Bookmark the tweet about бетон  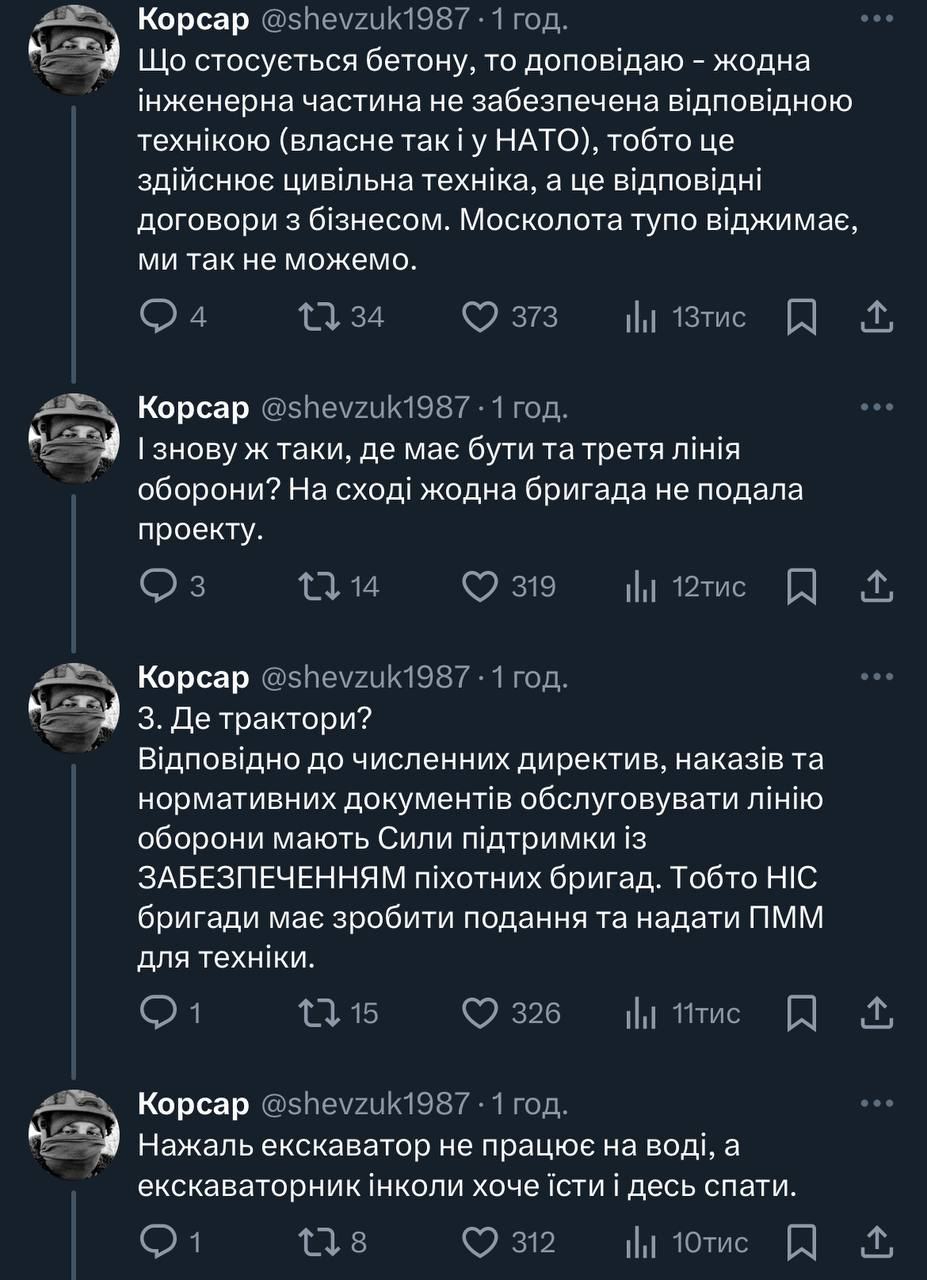[x=802, y=317]
